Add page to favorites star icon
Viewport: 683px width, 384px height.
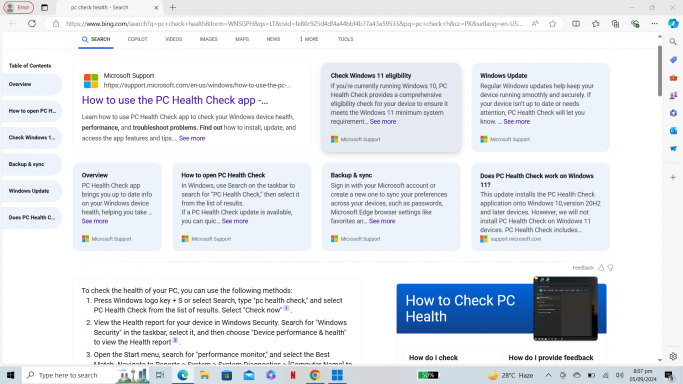(x=553, y=24)
